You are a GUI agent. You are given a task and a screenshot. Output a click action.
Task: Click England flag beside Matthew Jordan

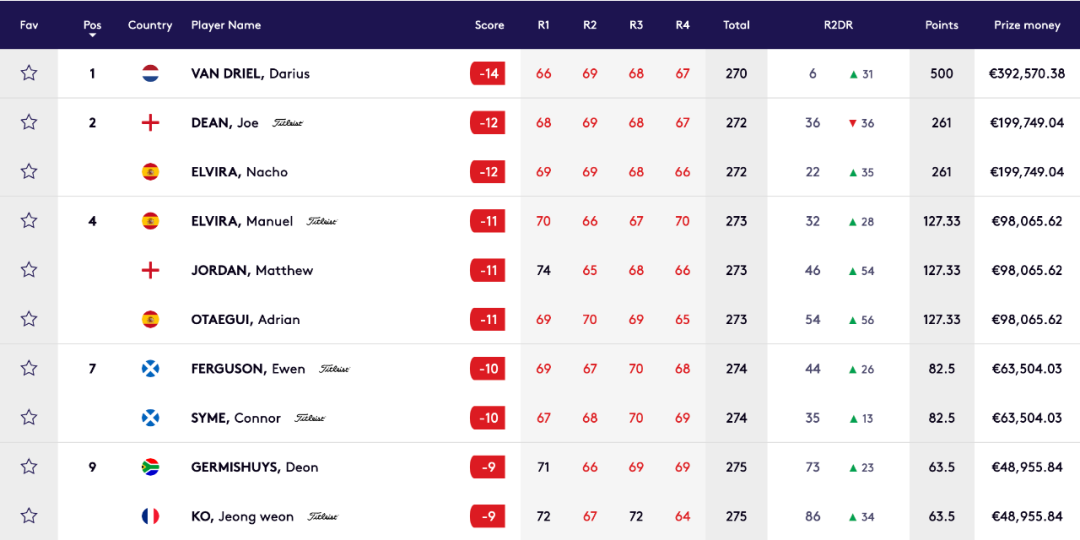(x=150, y=270)
